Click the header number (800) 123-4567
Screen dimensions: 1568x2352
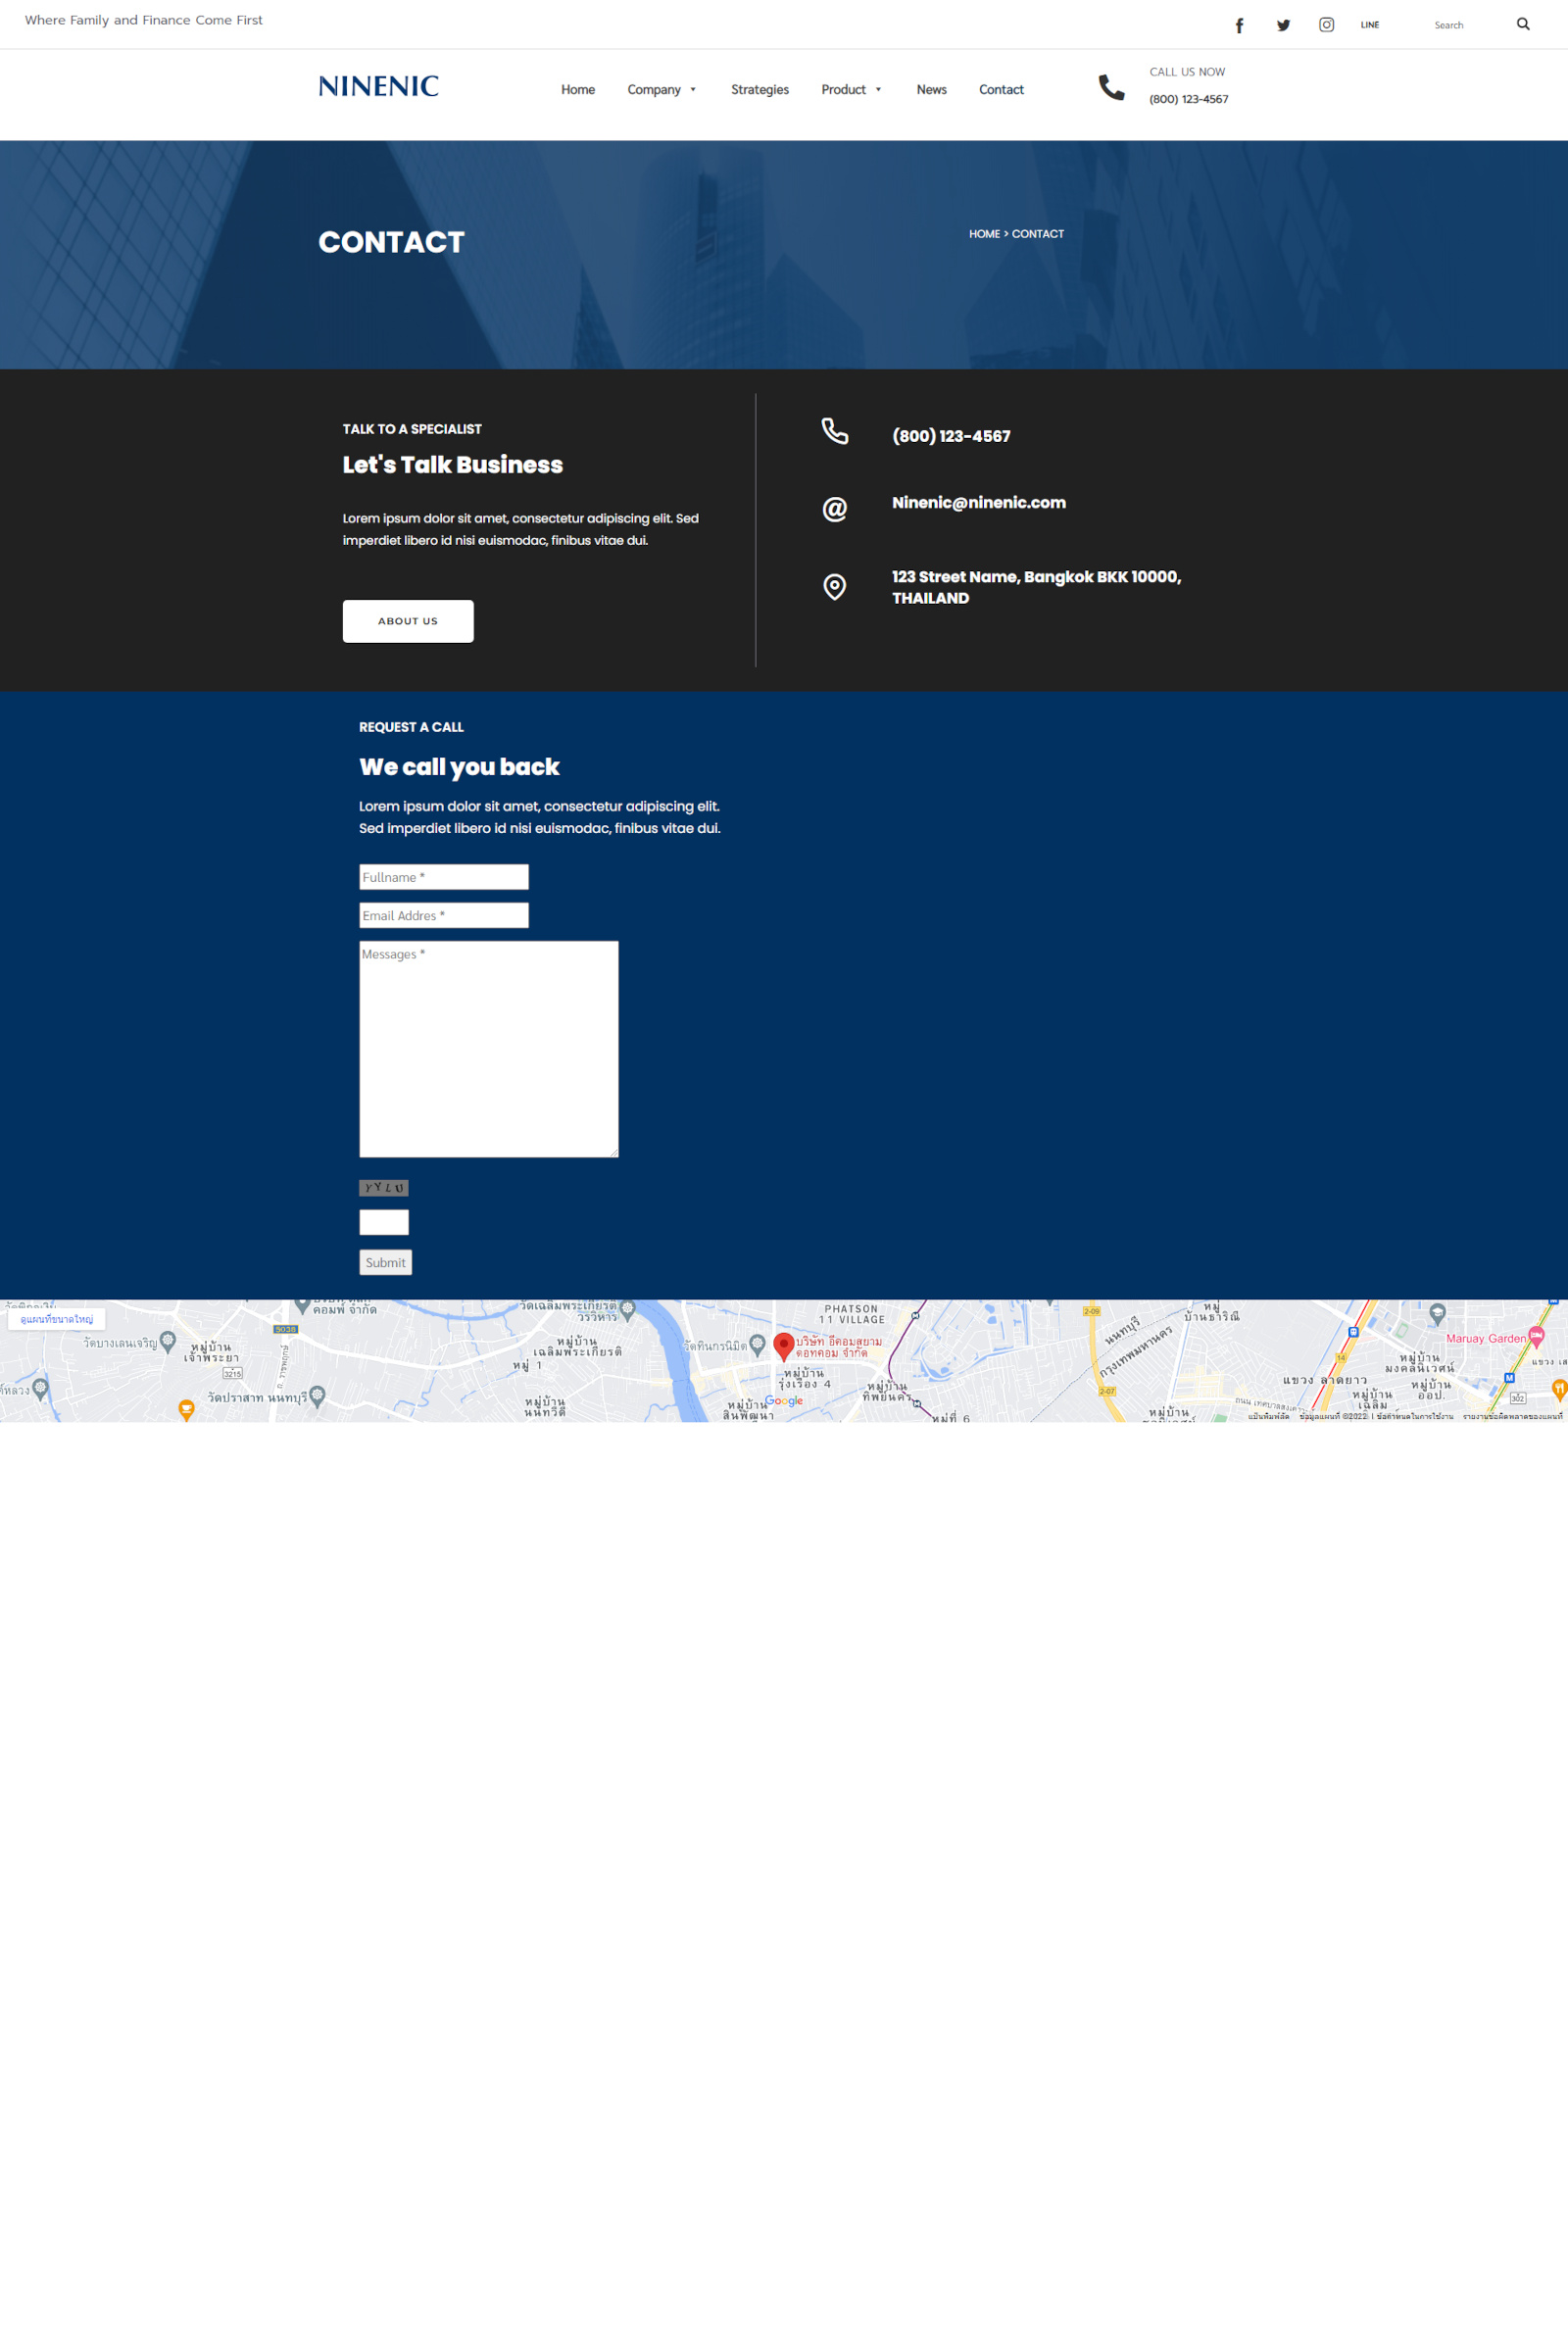pos(1188,99)
